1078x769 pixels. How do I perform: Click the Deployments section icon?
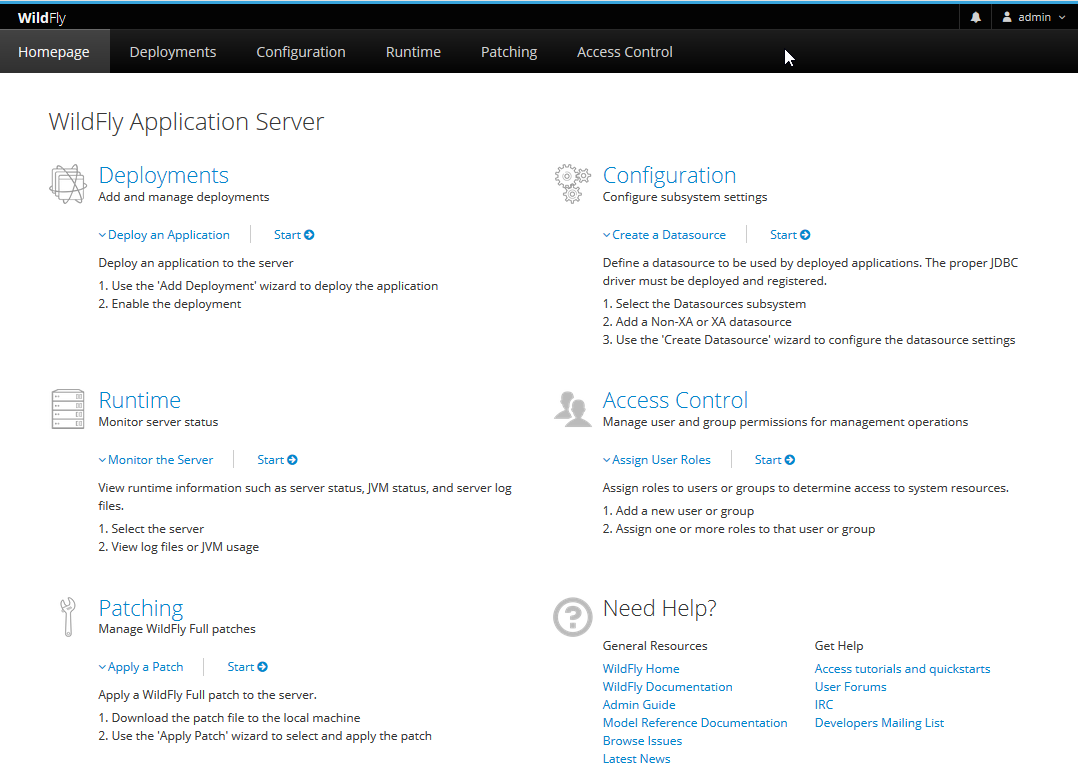[x=67, y=185]
